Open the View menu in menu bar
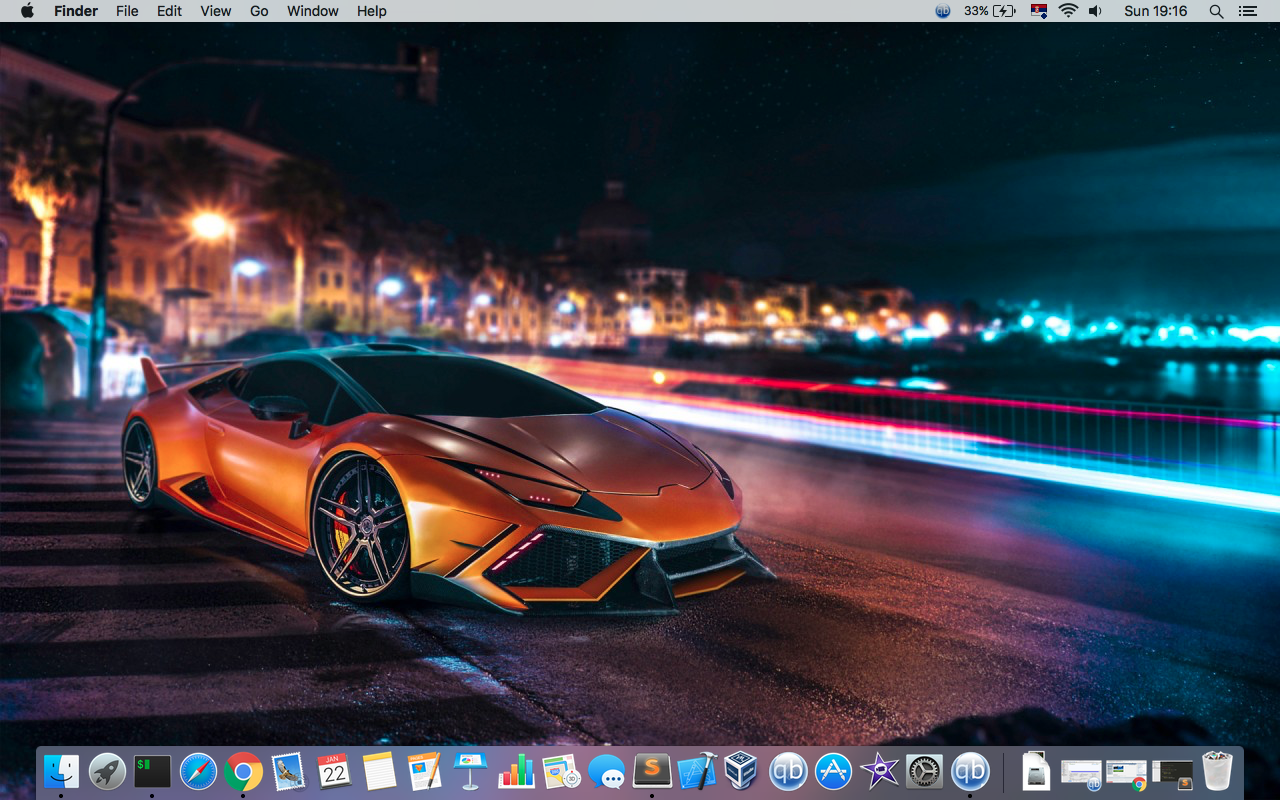 pos(215,11)
